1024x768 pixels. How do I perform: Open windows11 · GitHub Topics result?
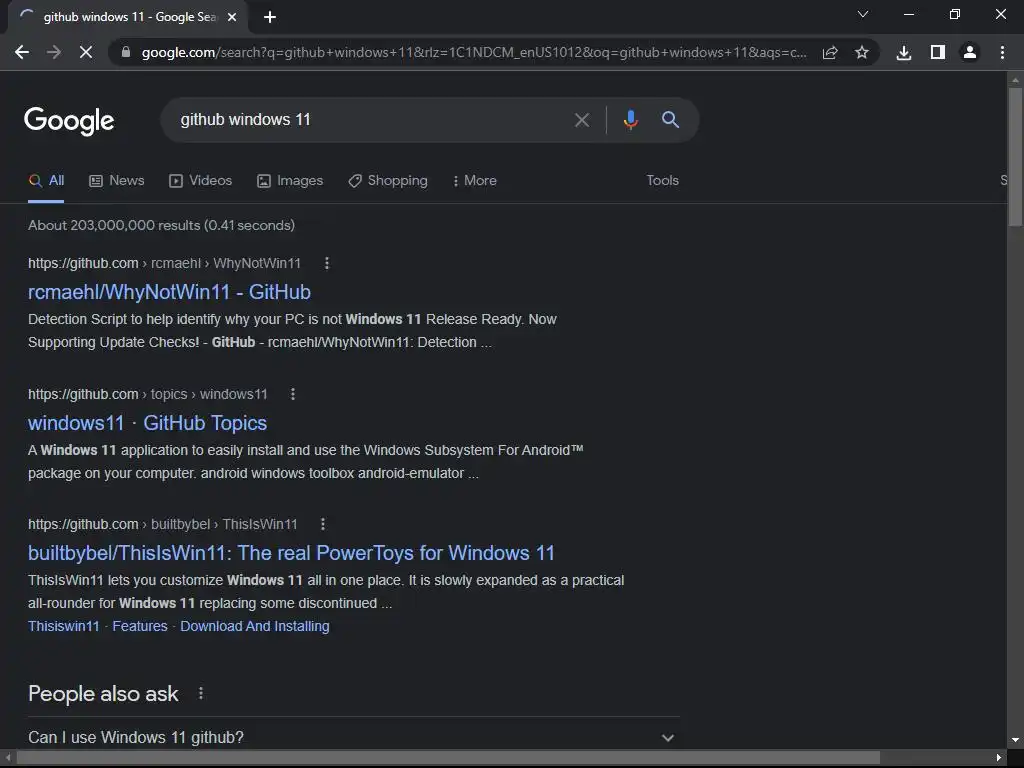pos(148,423)
